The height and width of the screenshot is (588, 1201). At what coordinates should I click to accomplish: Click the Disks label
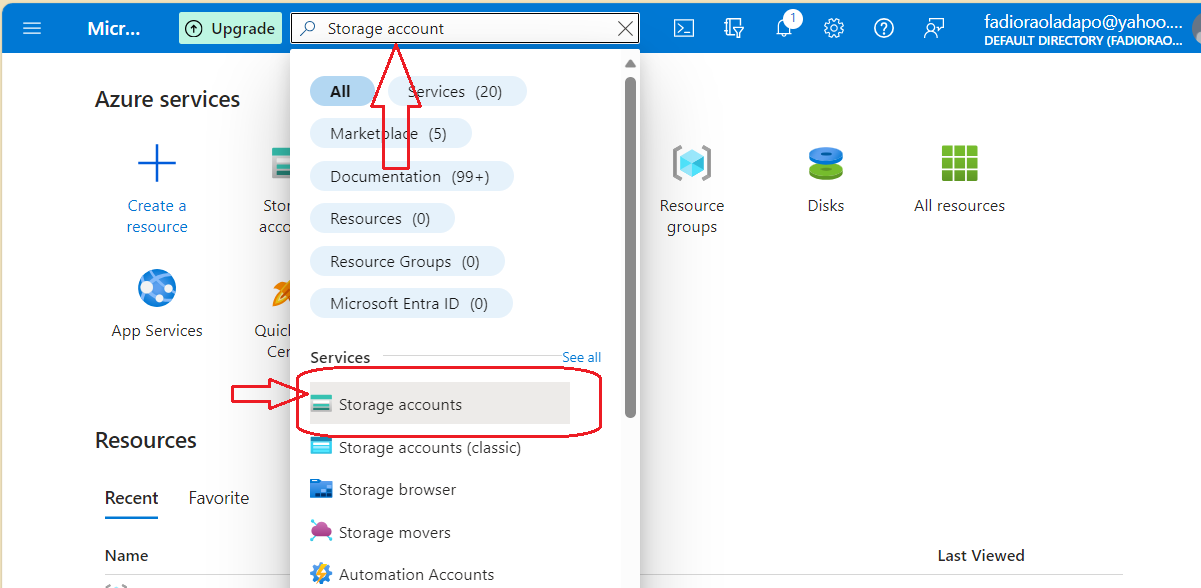coord(826,205)
